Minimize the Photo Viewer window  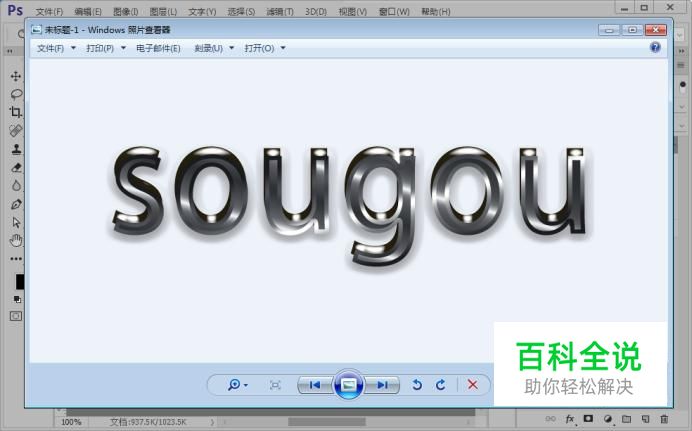(609, 30)
